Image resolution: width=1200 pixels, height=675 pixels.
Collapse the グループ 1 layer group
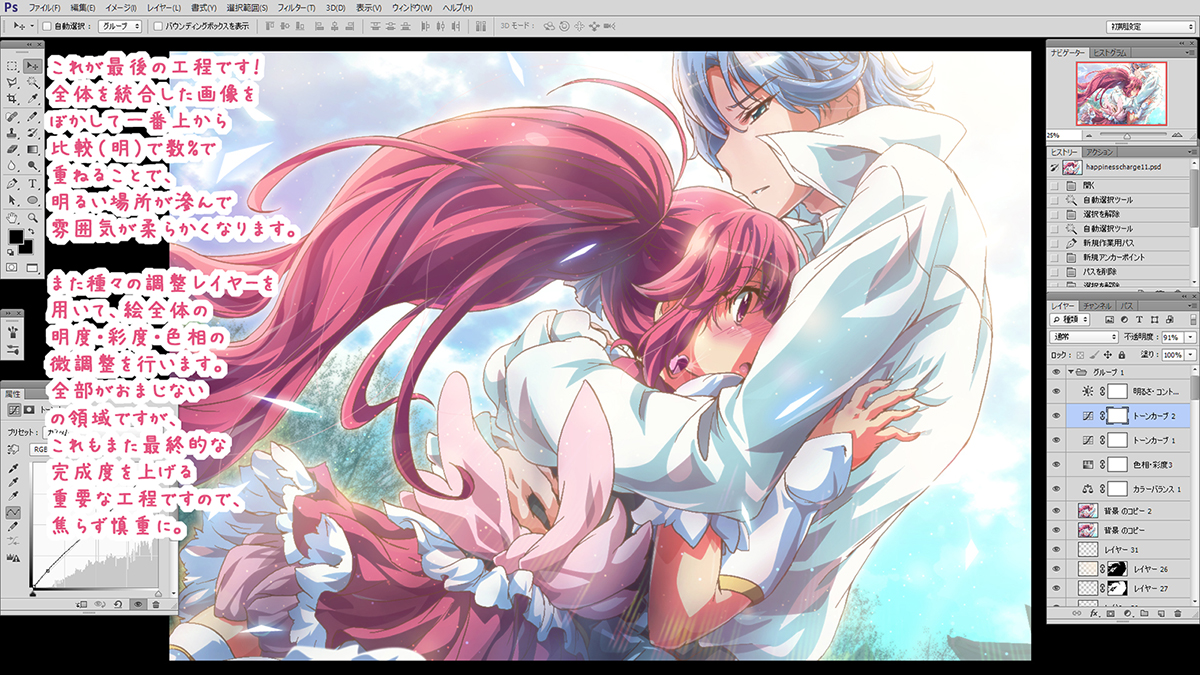pos(1071,371)
